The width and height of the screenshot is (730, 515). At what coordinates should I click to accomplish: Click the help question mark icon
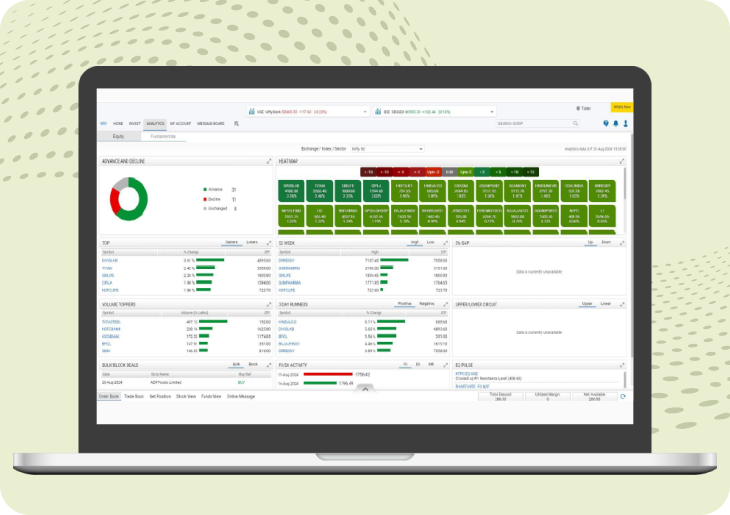(x=606, y=124)
